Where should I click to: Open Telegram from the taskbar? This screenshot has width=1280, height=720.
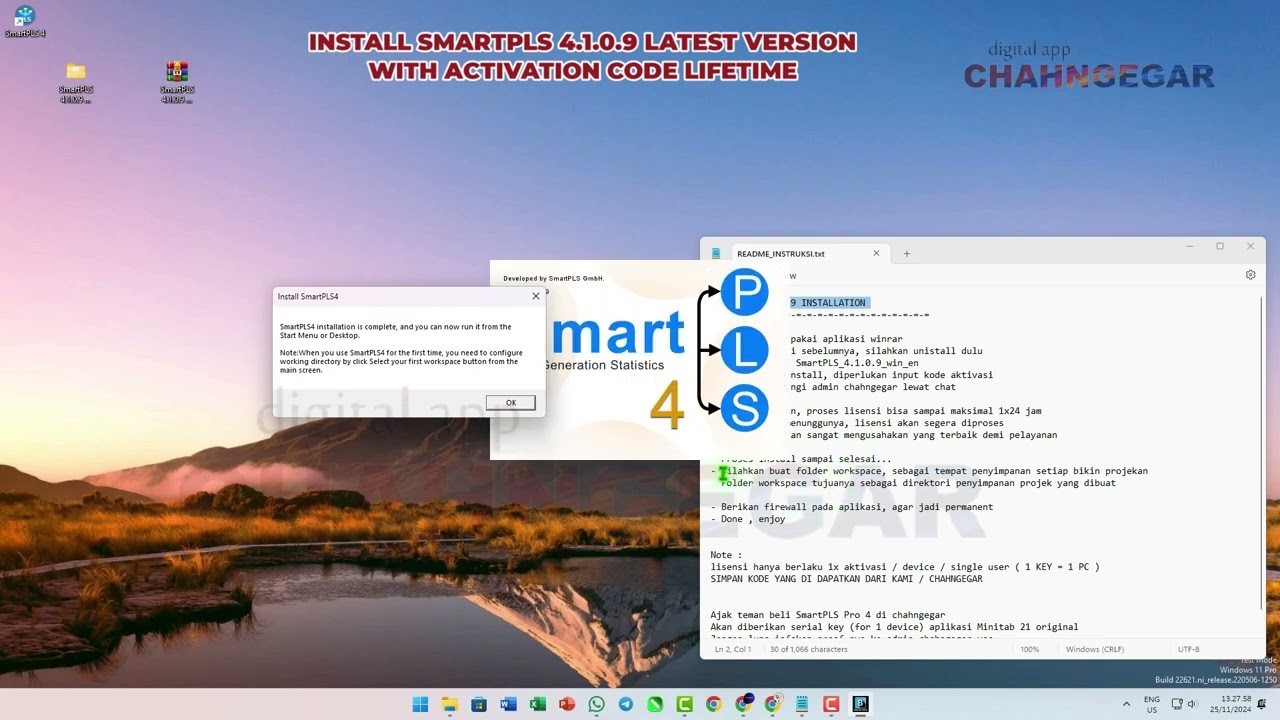(x=625, y=704)
